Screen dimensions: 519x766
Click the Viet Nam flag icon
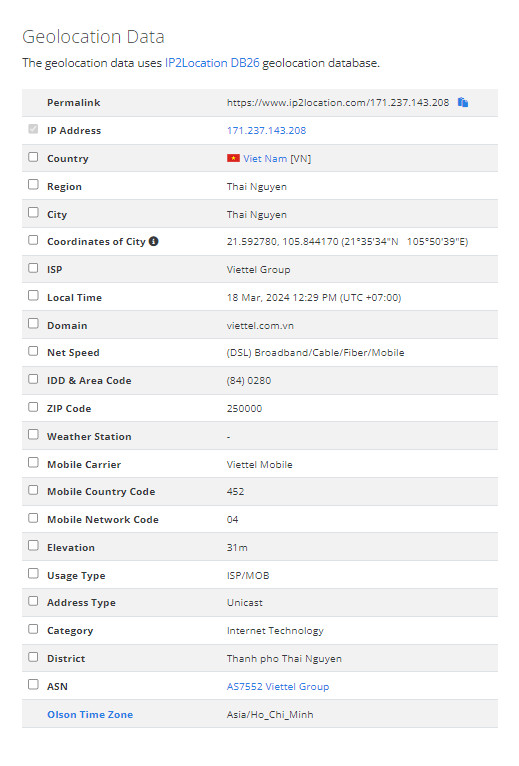[x=233, y=158]
